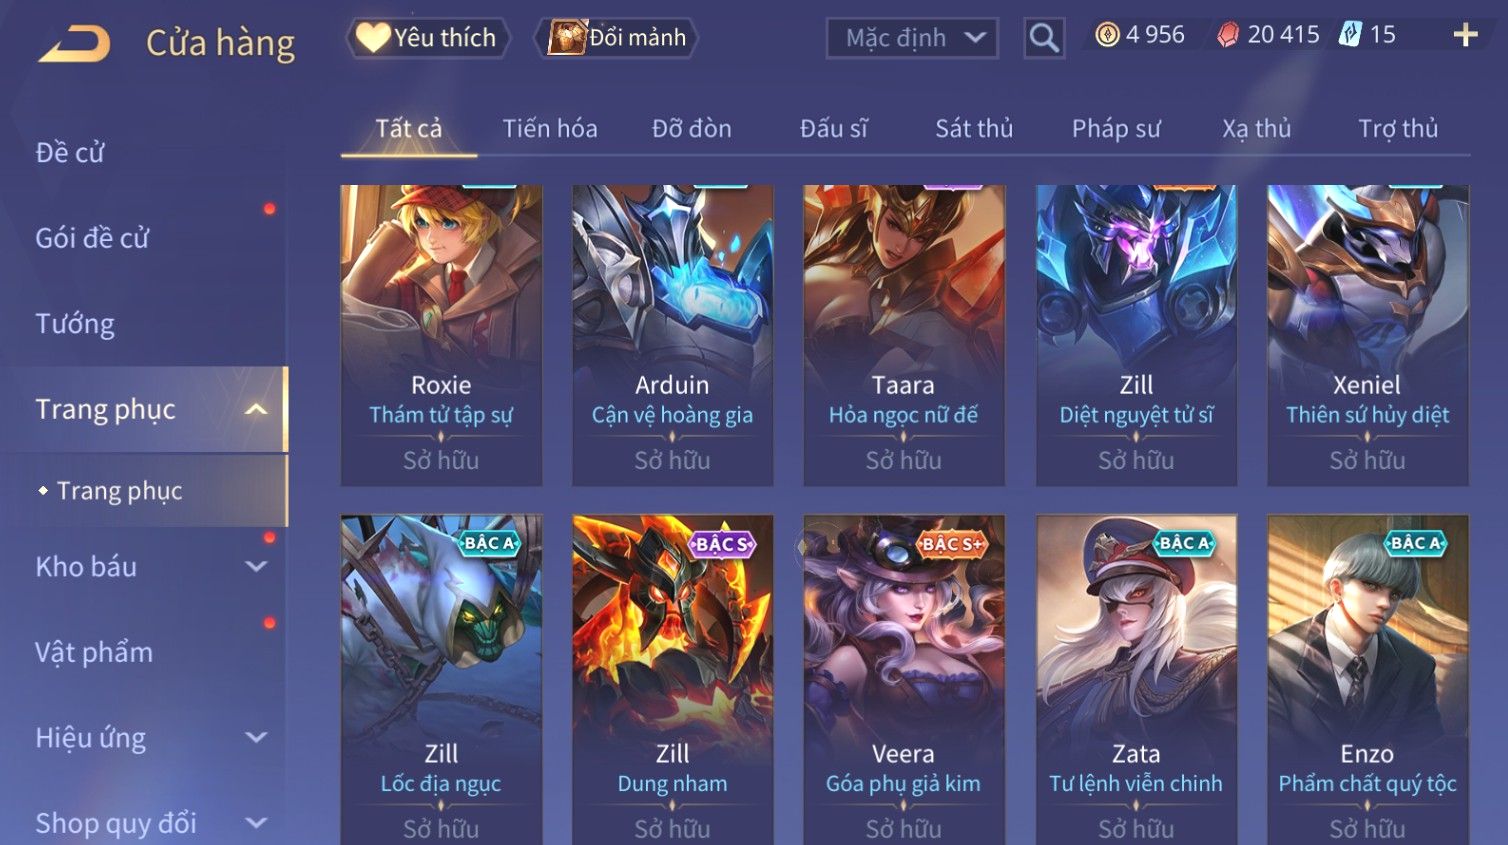Open Yêu thích heart favorites

(428, 38)
